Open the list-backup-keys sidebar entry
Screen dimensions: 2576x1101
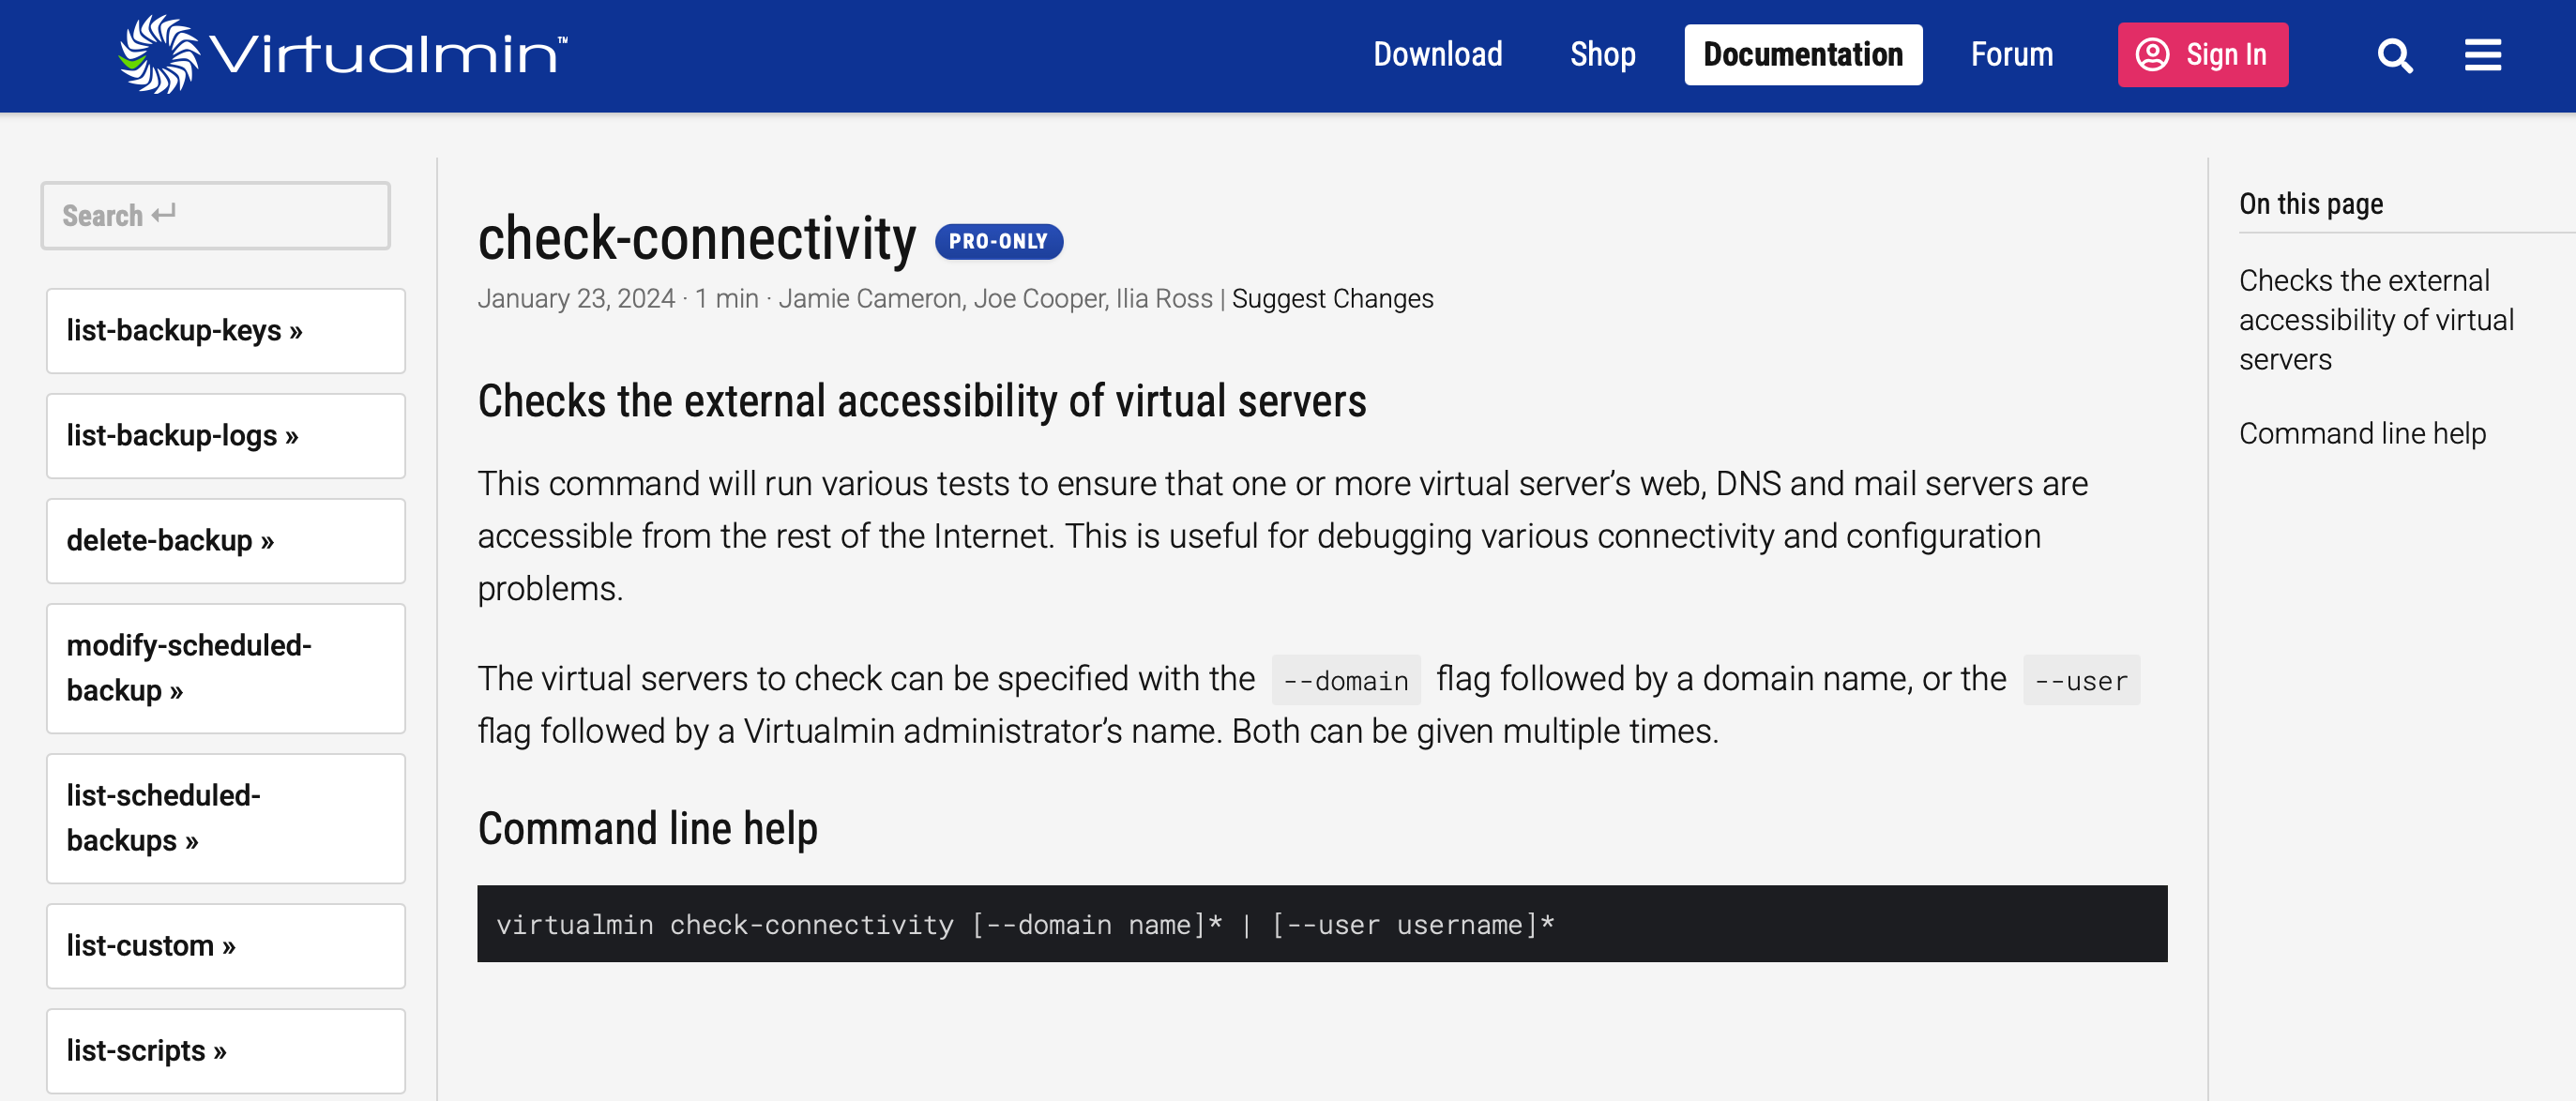225,330
